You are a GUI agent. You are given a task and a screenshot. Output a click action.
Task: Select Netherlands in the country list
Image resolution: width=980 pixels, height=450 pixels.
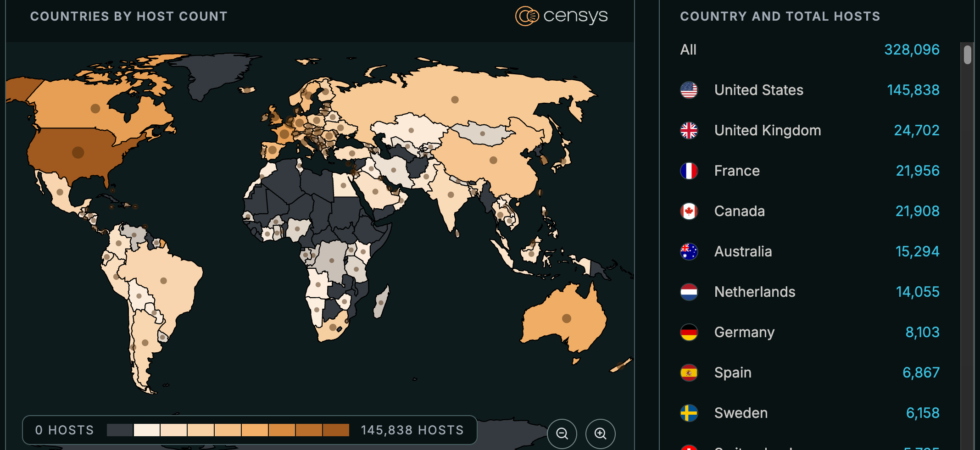810,292
